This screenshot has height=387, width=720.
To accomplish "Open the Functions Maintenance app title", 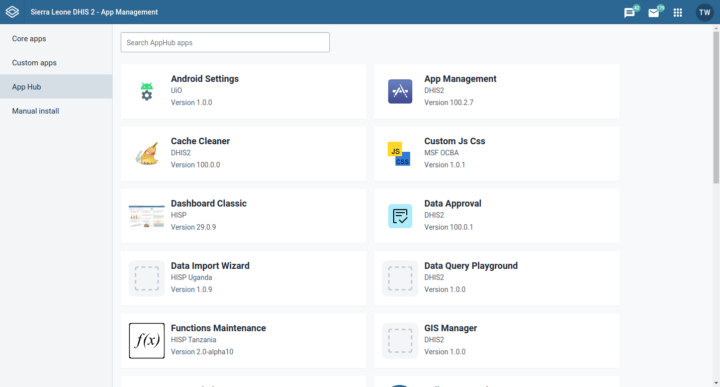I will [x=218, y=328].
